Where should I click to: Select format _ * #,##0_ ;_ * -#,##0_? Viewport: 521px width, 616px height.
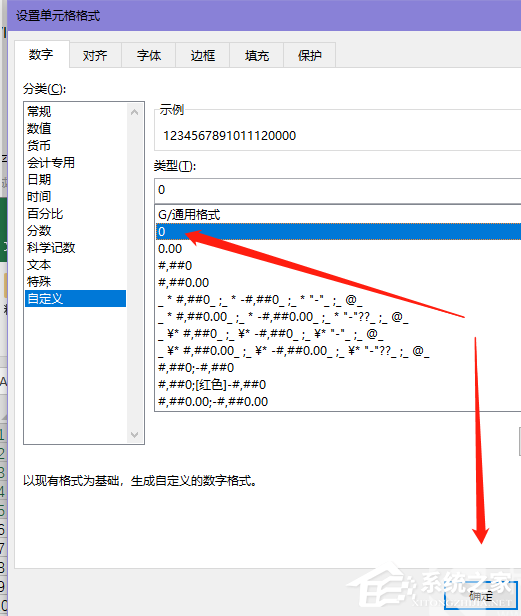click(x=338, y=300)
